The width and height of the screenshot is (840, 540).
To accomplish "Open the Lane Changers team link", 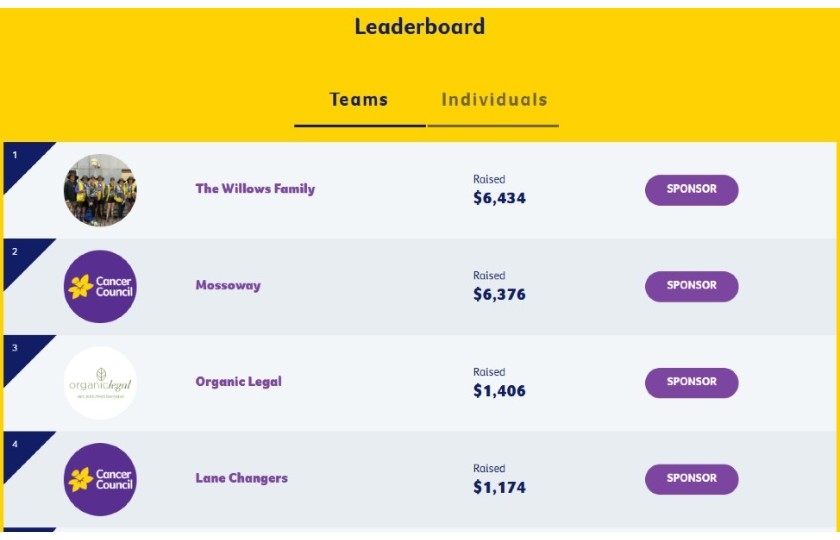I will pyautogui.click(x=242, y=478).
